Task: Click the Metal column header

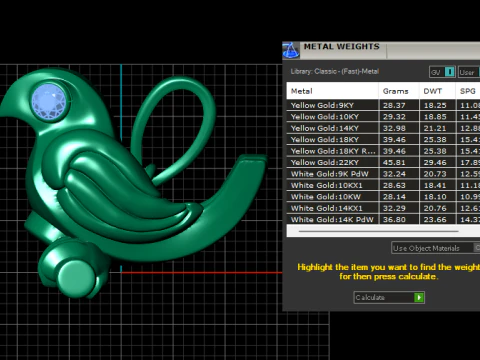Action: tap(332, 91)
